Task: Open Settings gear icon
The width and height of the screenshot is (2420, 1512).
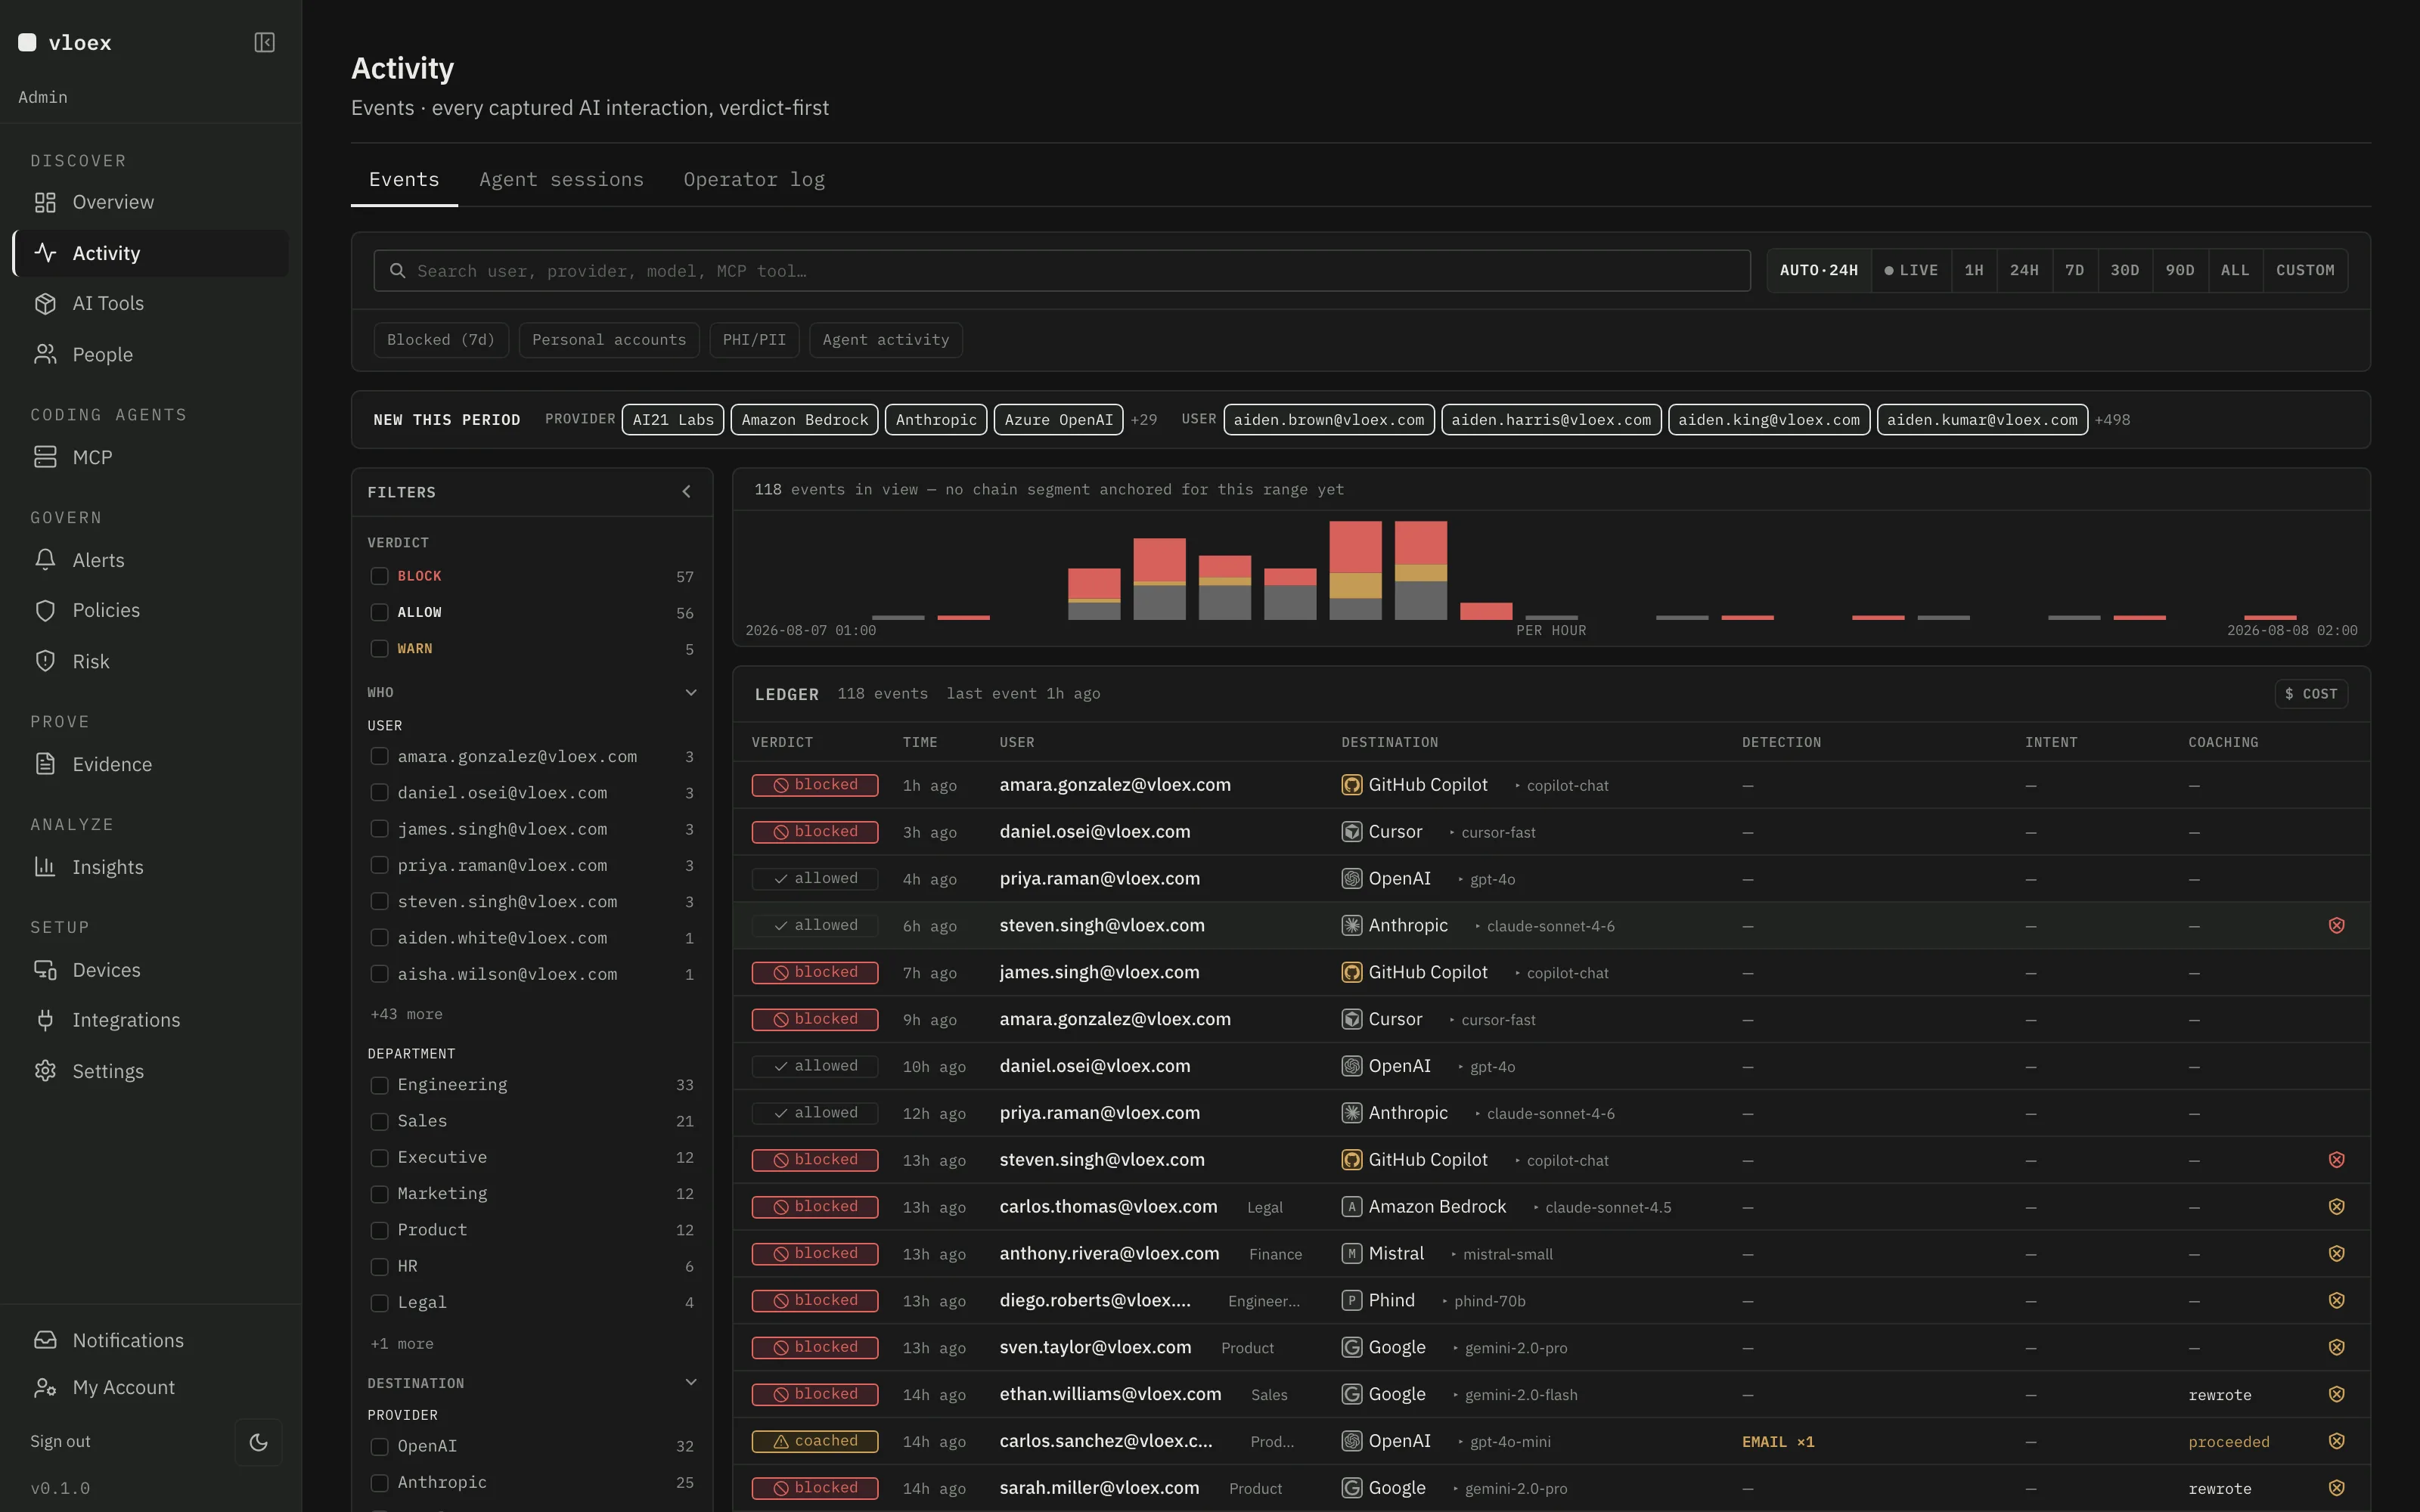Action: [x=45, y=1071]
